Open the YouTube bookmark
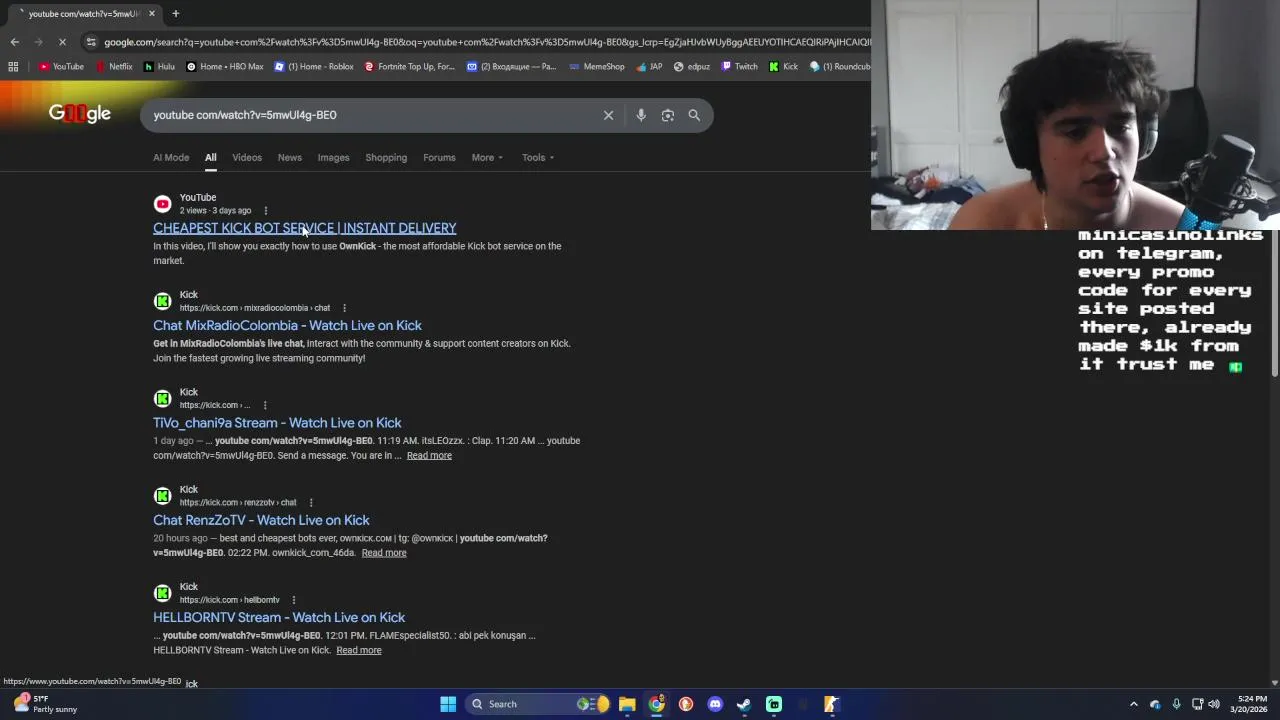This screenshot has width=1280, height=720. tap(62, 67)
